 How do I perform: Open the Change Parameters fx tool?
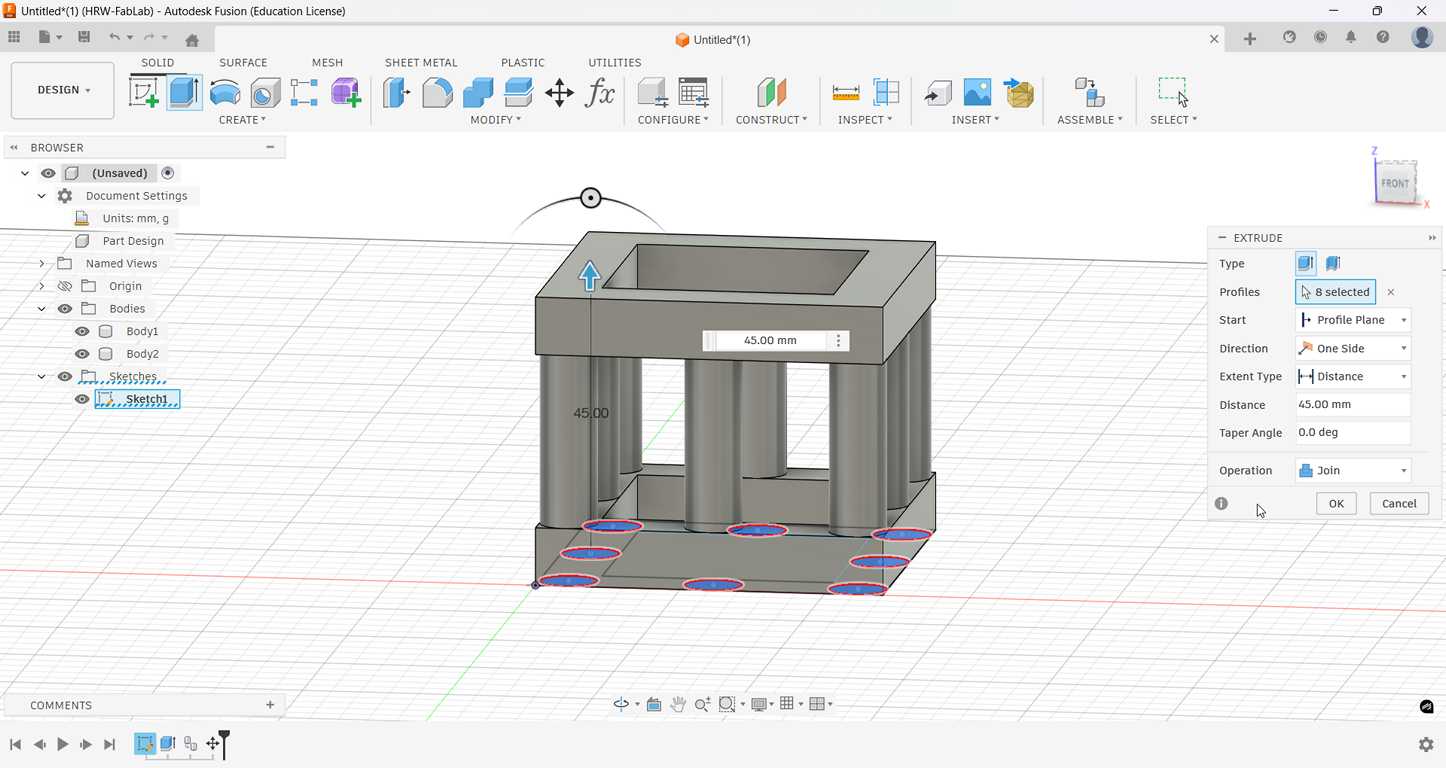(600, 93)
